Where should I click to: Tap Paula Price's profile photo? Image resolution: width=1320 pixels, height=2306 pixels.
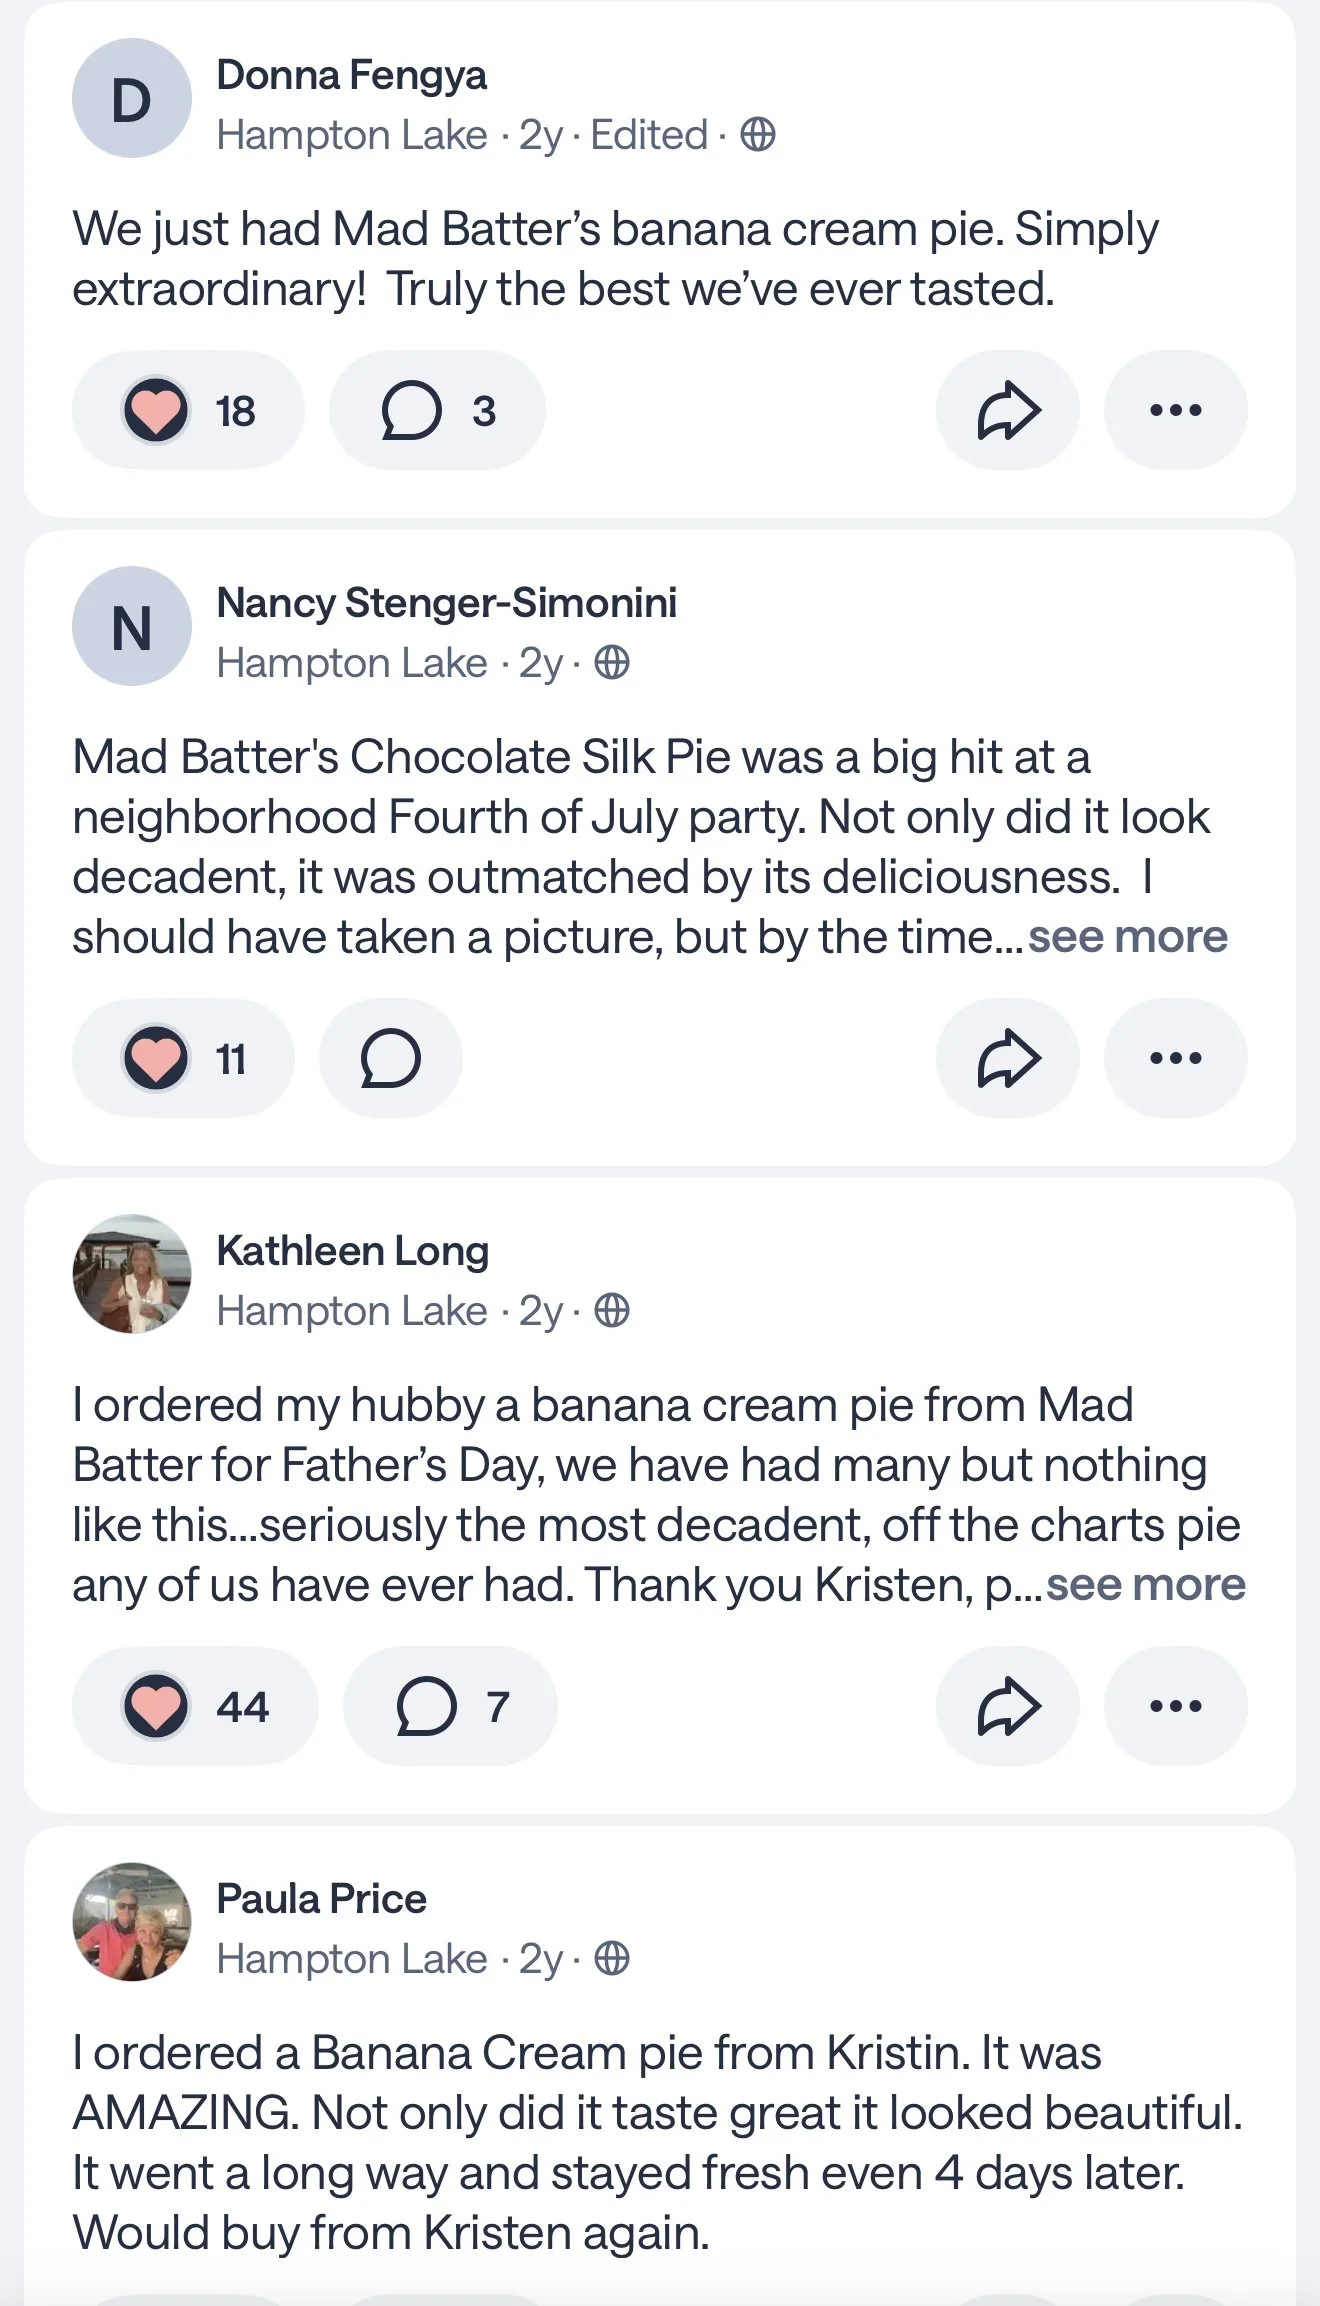(x=132, y=1922)
